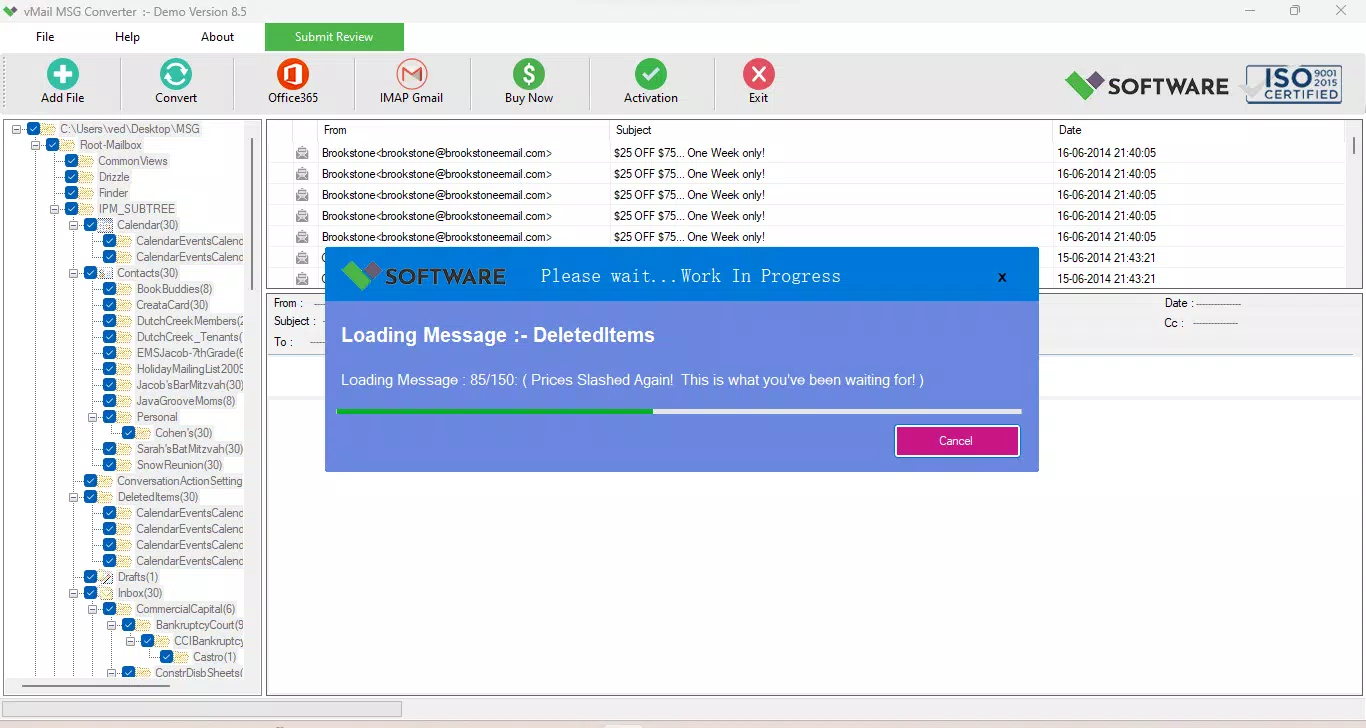Uncheck the Finder folder checkbox
1366x728 pixels.
[x=72, y=193]
